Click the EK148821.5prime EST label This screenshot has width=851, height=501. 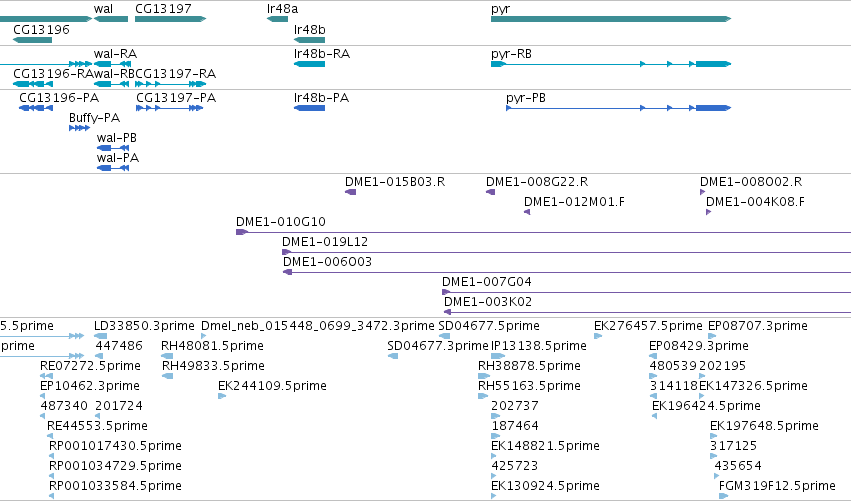[545, 447]
